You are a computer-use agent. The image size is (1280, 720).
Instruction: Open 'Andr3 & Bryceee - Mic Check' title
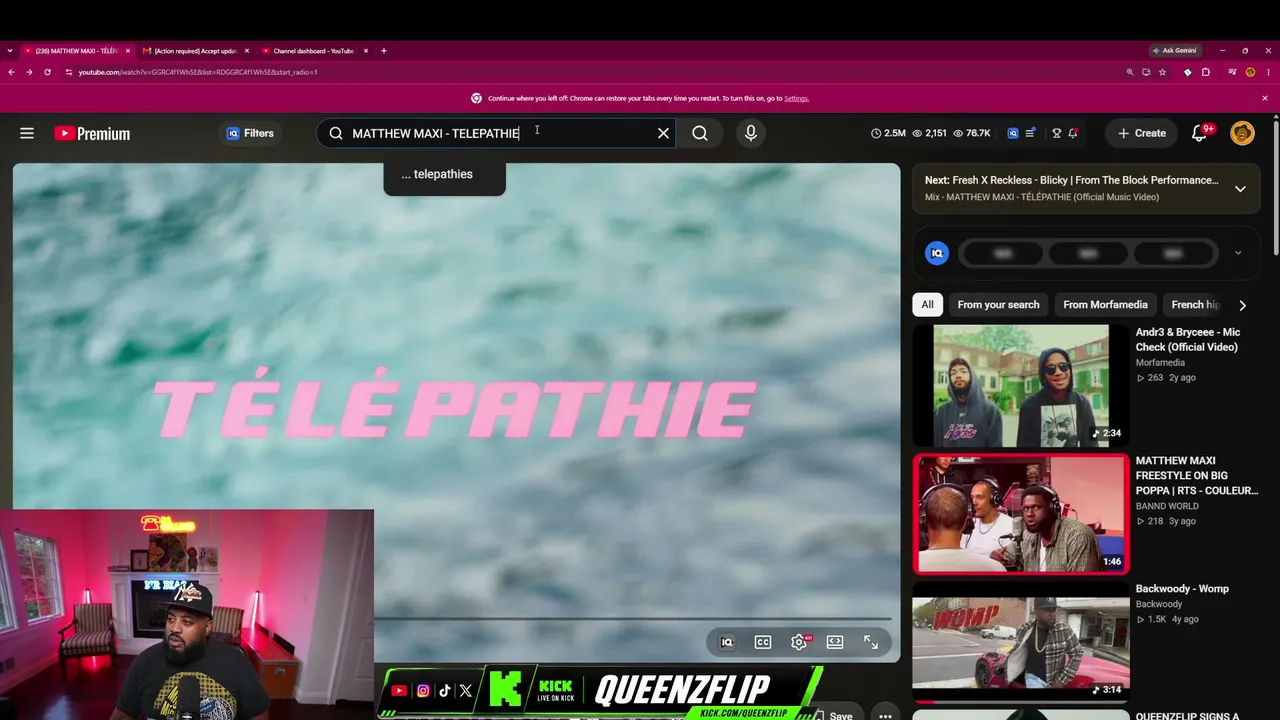tap(1187, 339)
